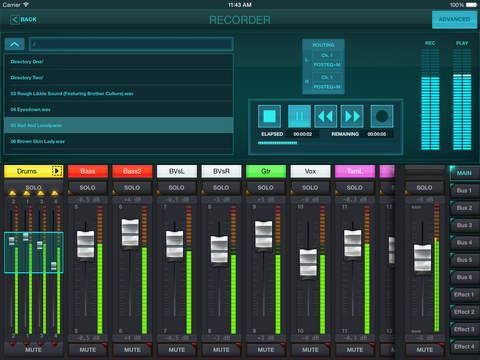The image size is (480, 360).
Task: Go back using the BACK button
Action: pyautogui.click(x=23, y=20)
